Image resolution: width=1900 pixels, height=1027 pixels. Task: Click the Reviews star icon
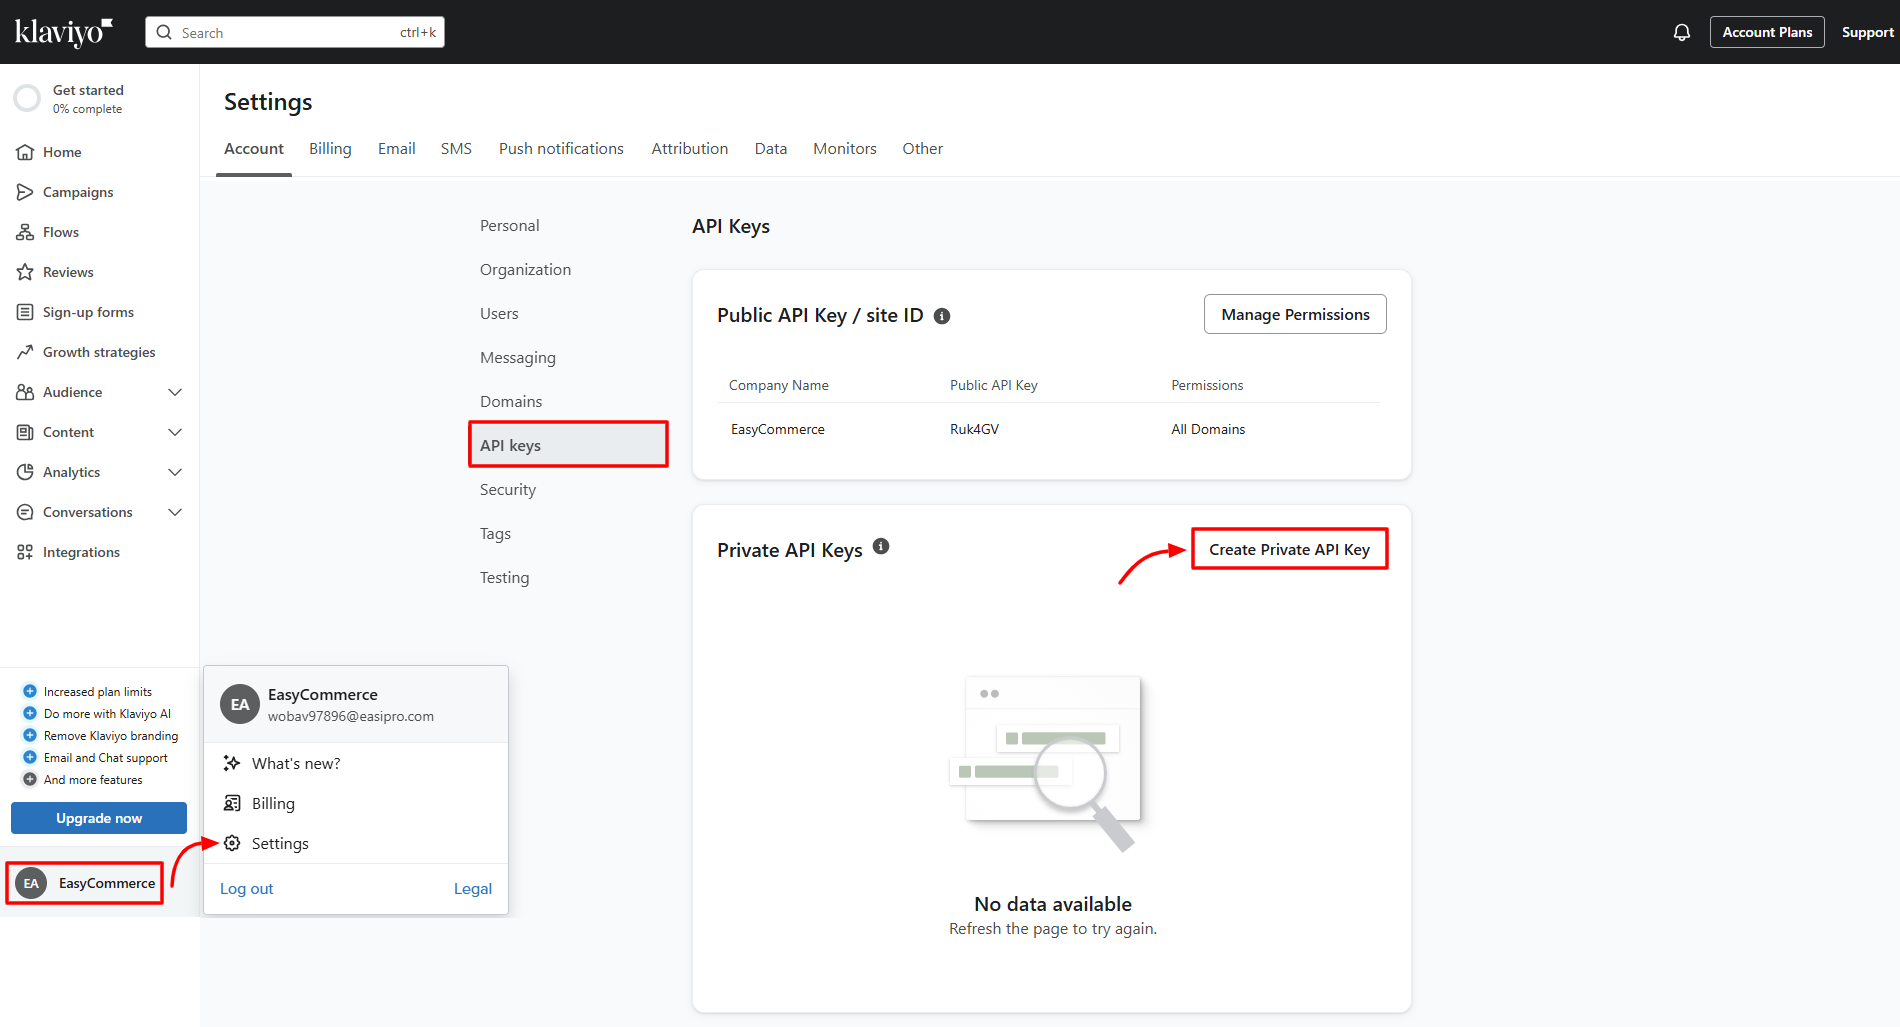coord(25,272)
